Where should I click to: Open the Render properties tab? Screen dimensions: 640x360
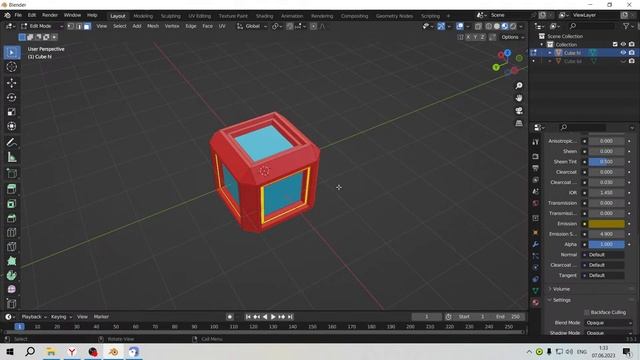pos(536,156)
